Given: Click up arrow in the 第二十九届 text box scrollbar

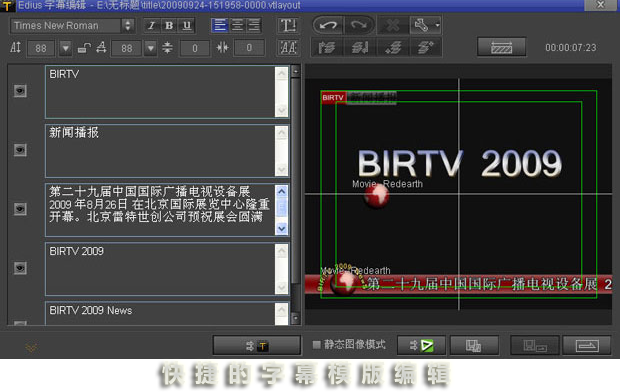Looking at the screenshot, I should [282, 191].
